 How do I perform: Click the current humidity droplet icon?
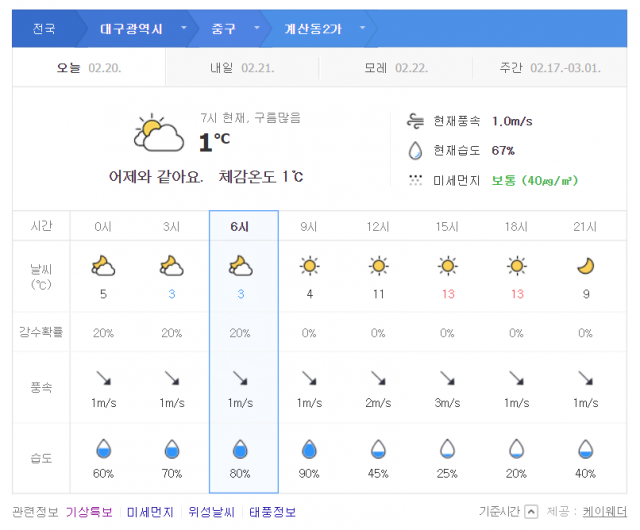(x=415, y=151)
